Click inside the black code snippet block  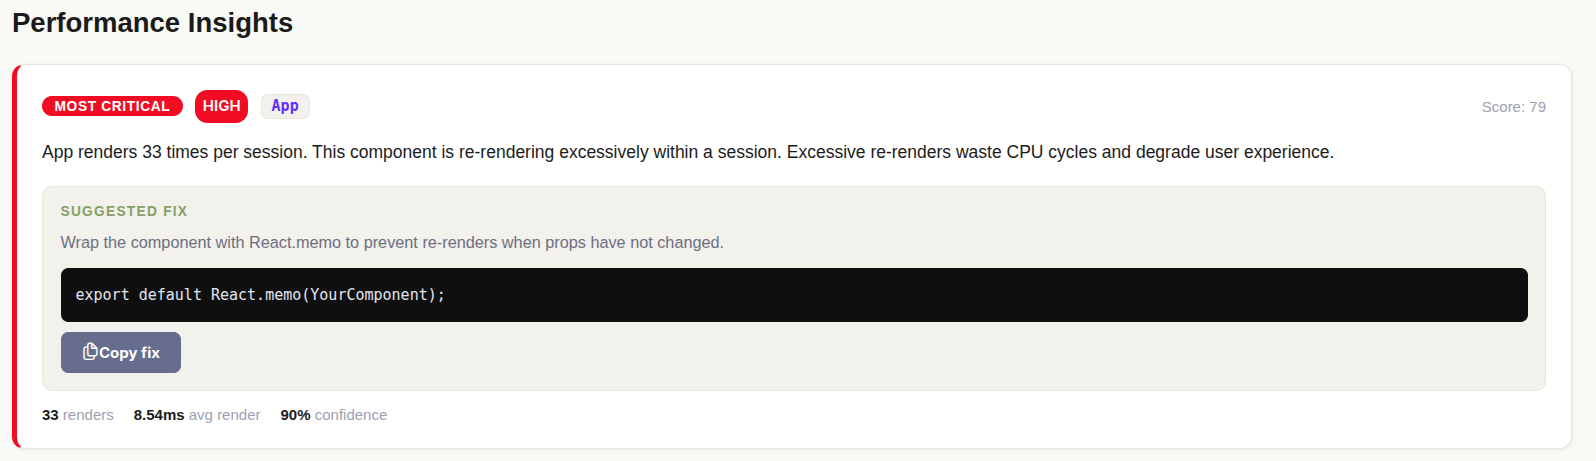900,295
